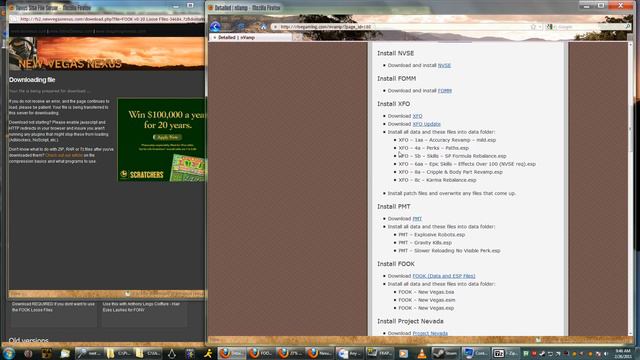Click the 'Install FOOK' heading
Viewport: 640px width, 360px height.
396,264
